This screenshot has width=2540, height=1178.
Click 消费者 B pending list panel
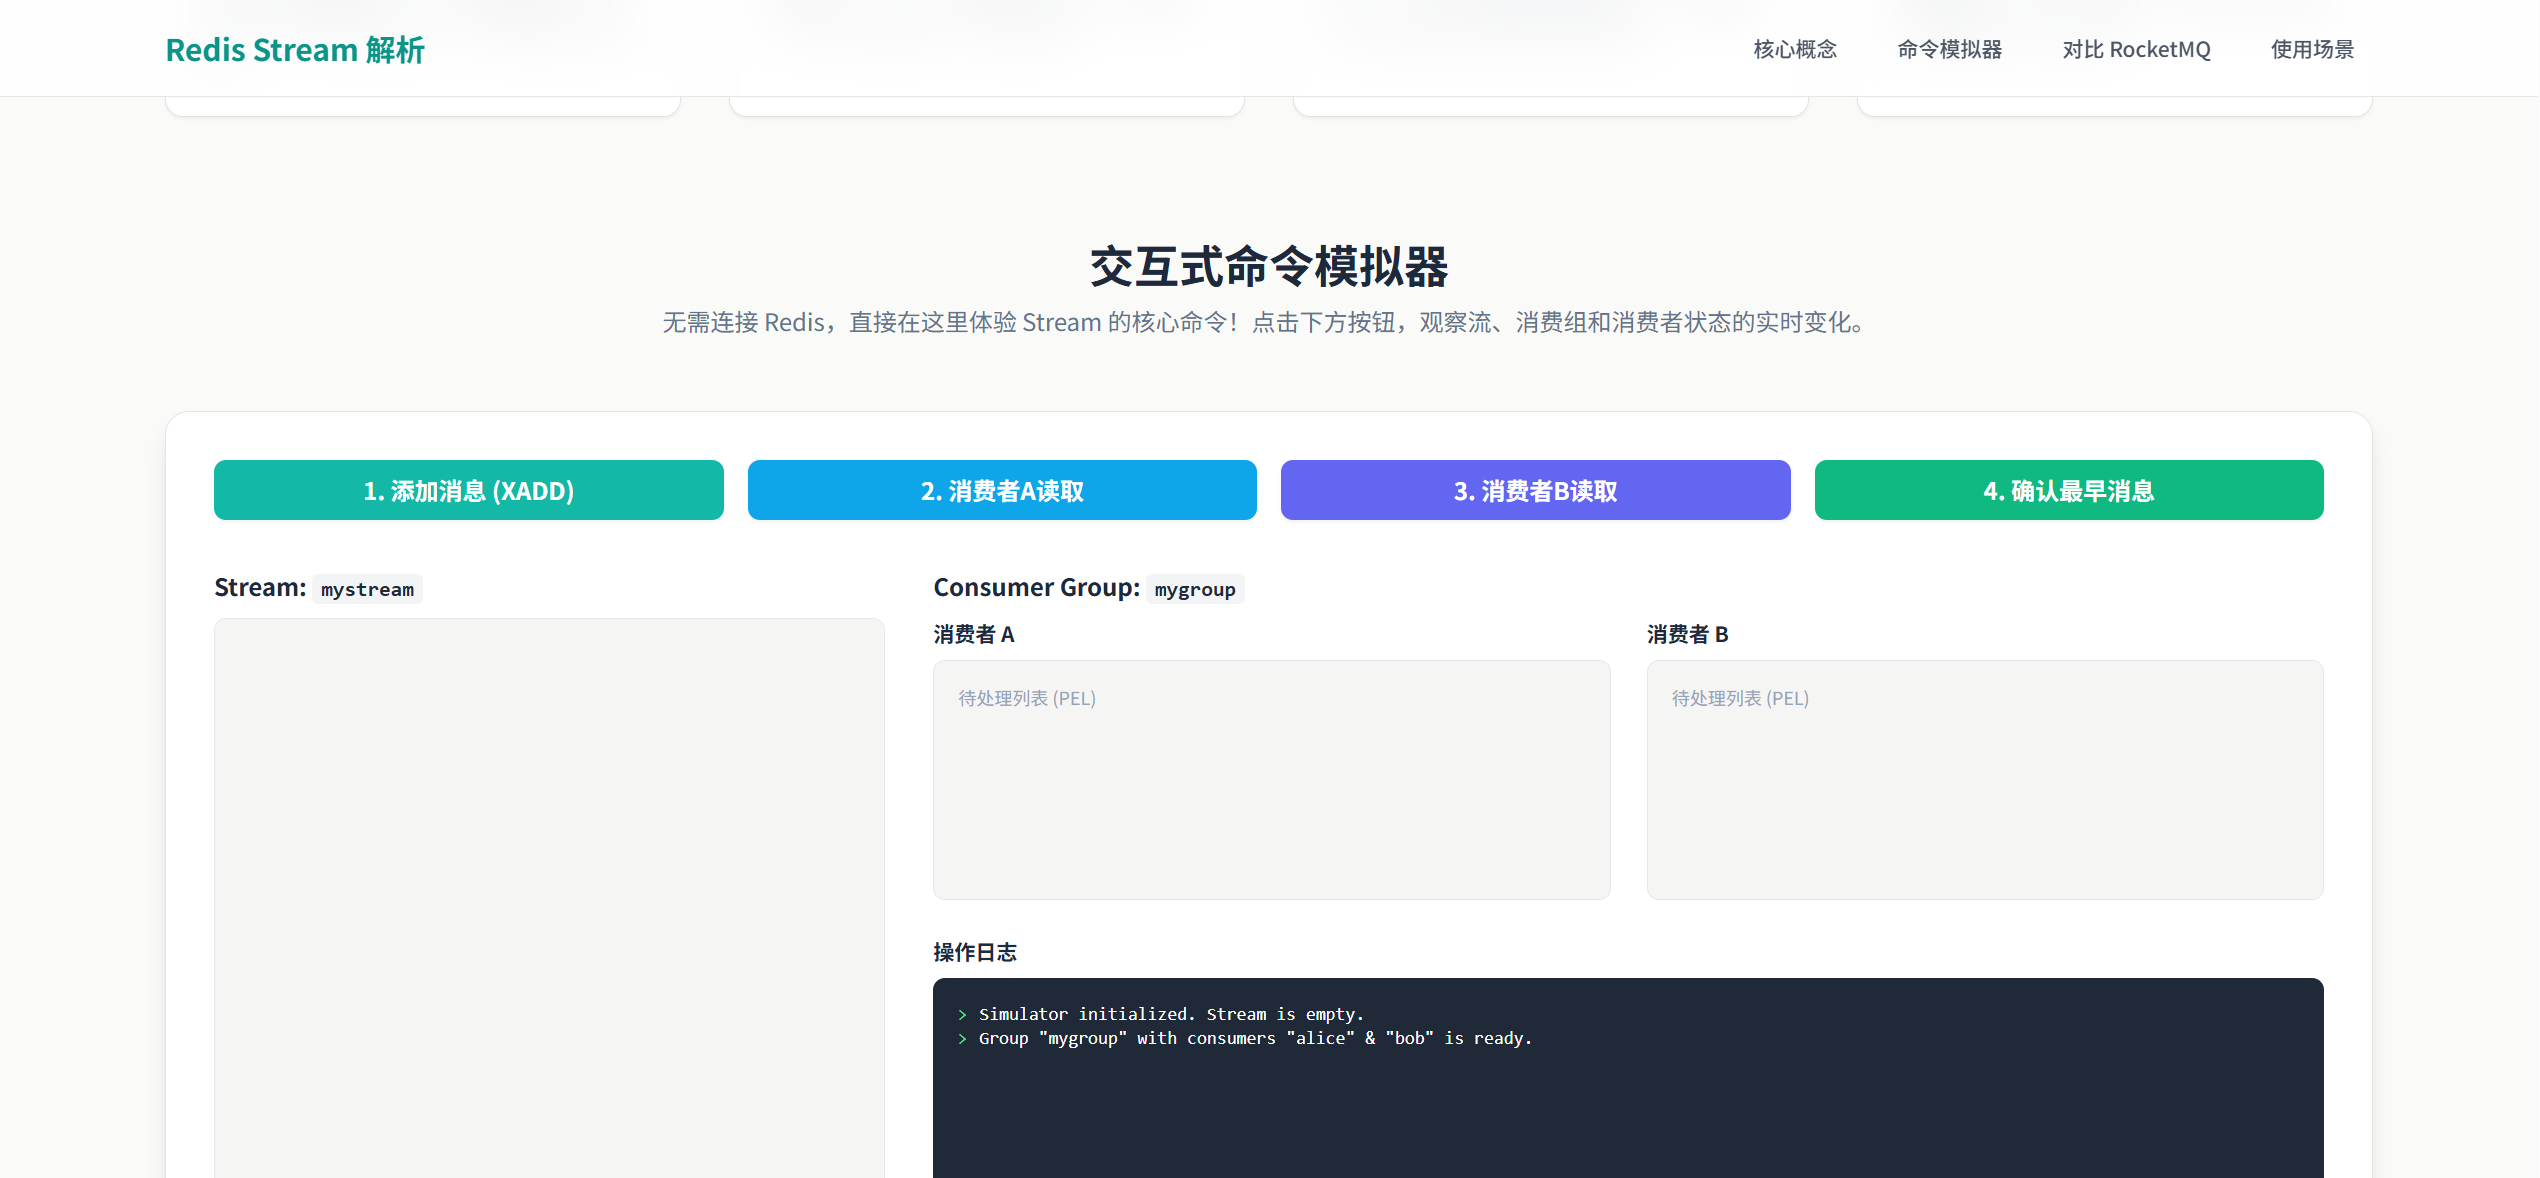(x=1984, y=790)
